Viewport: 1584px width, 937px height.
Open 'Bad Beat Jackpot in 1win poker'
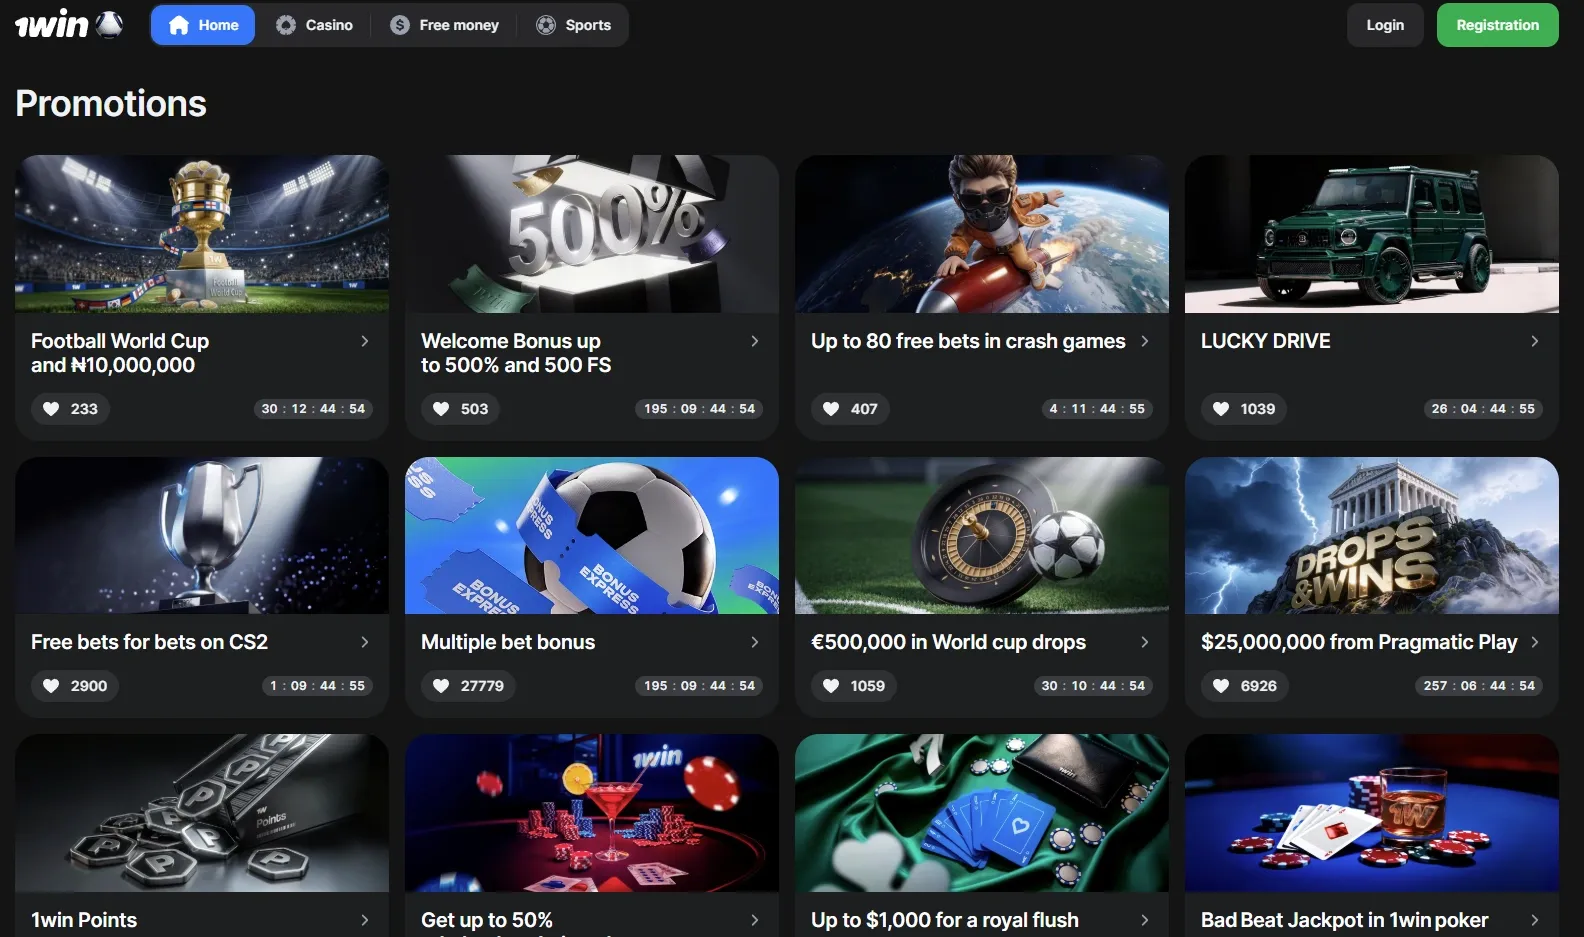pyautogui.click(x=1344, y=920)
